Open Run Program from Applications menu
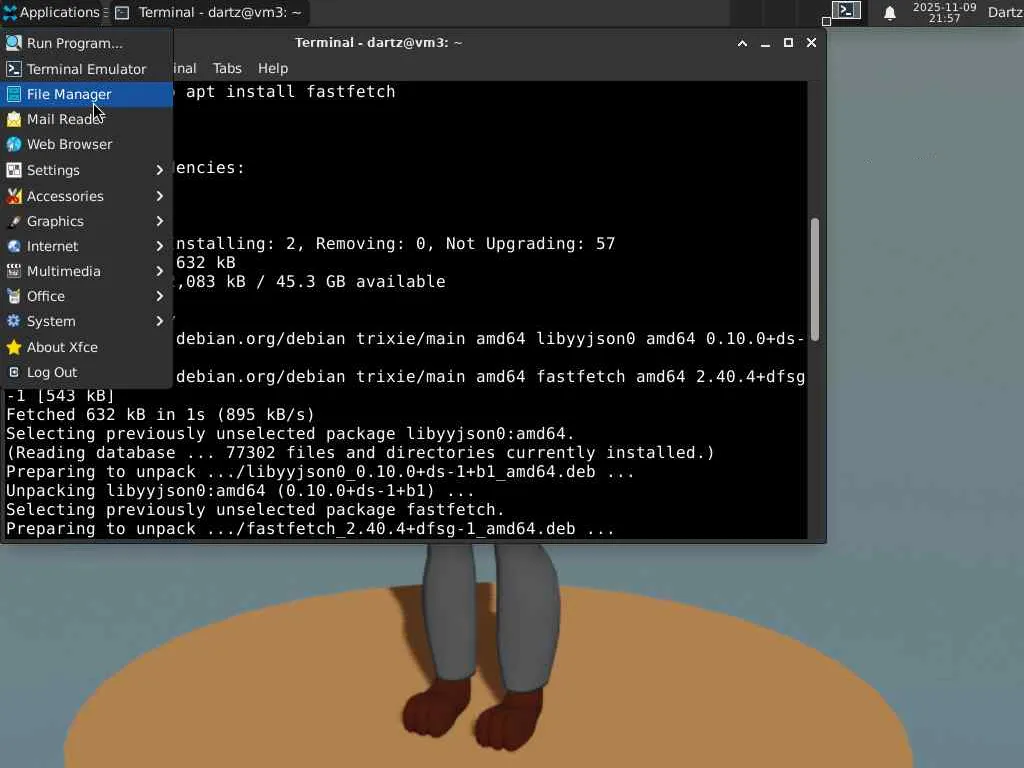The image size is (1024, 768). (86, 43)
